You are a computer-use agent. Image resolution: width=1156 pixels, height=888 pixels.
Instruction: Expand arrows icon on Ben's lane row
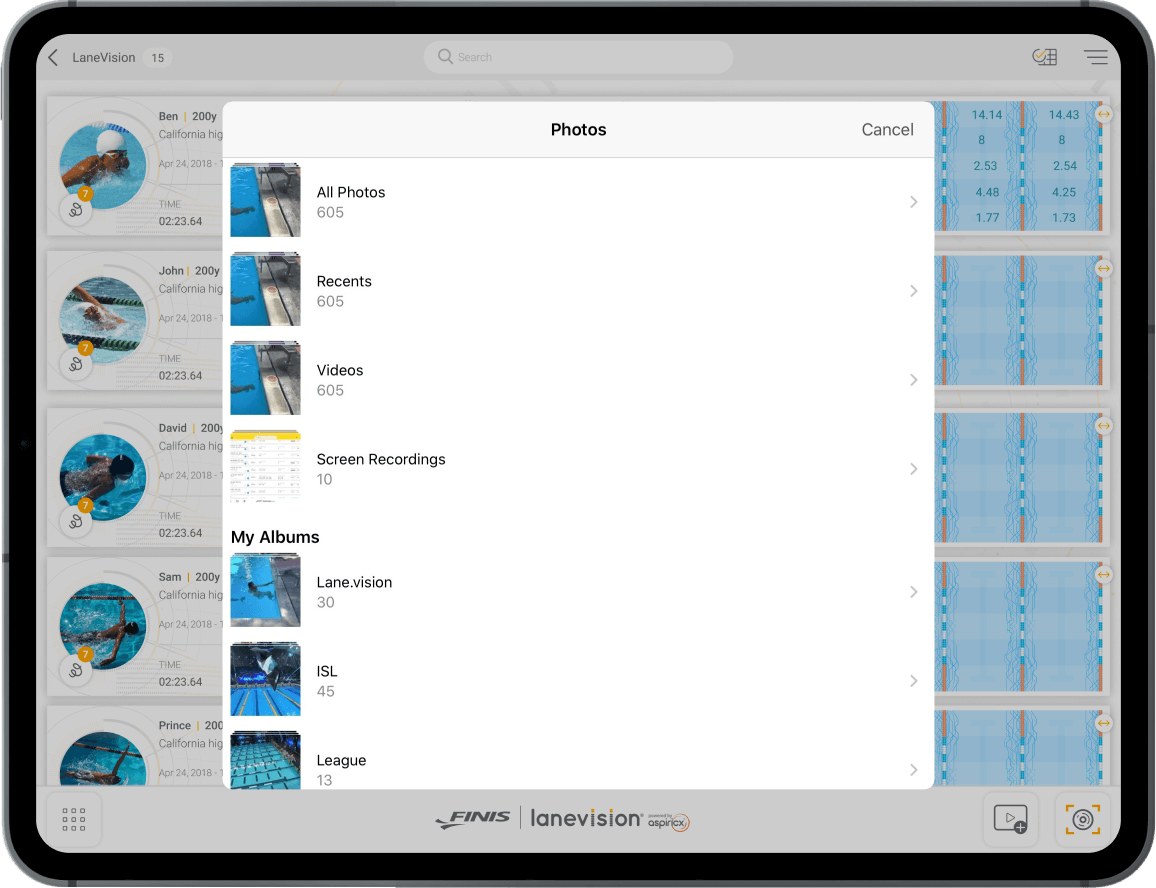[x=1103, y=114]
